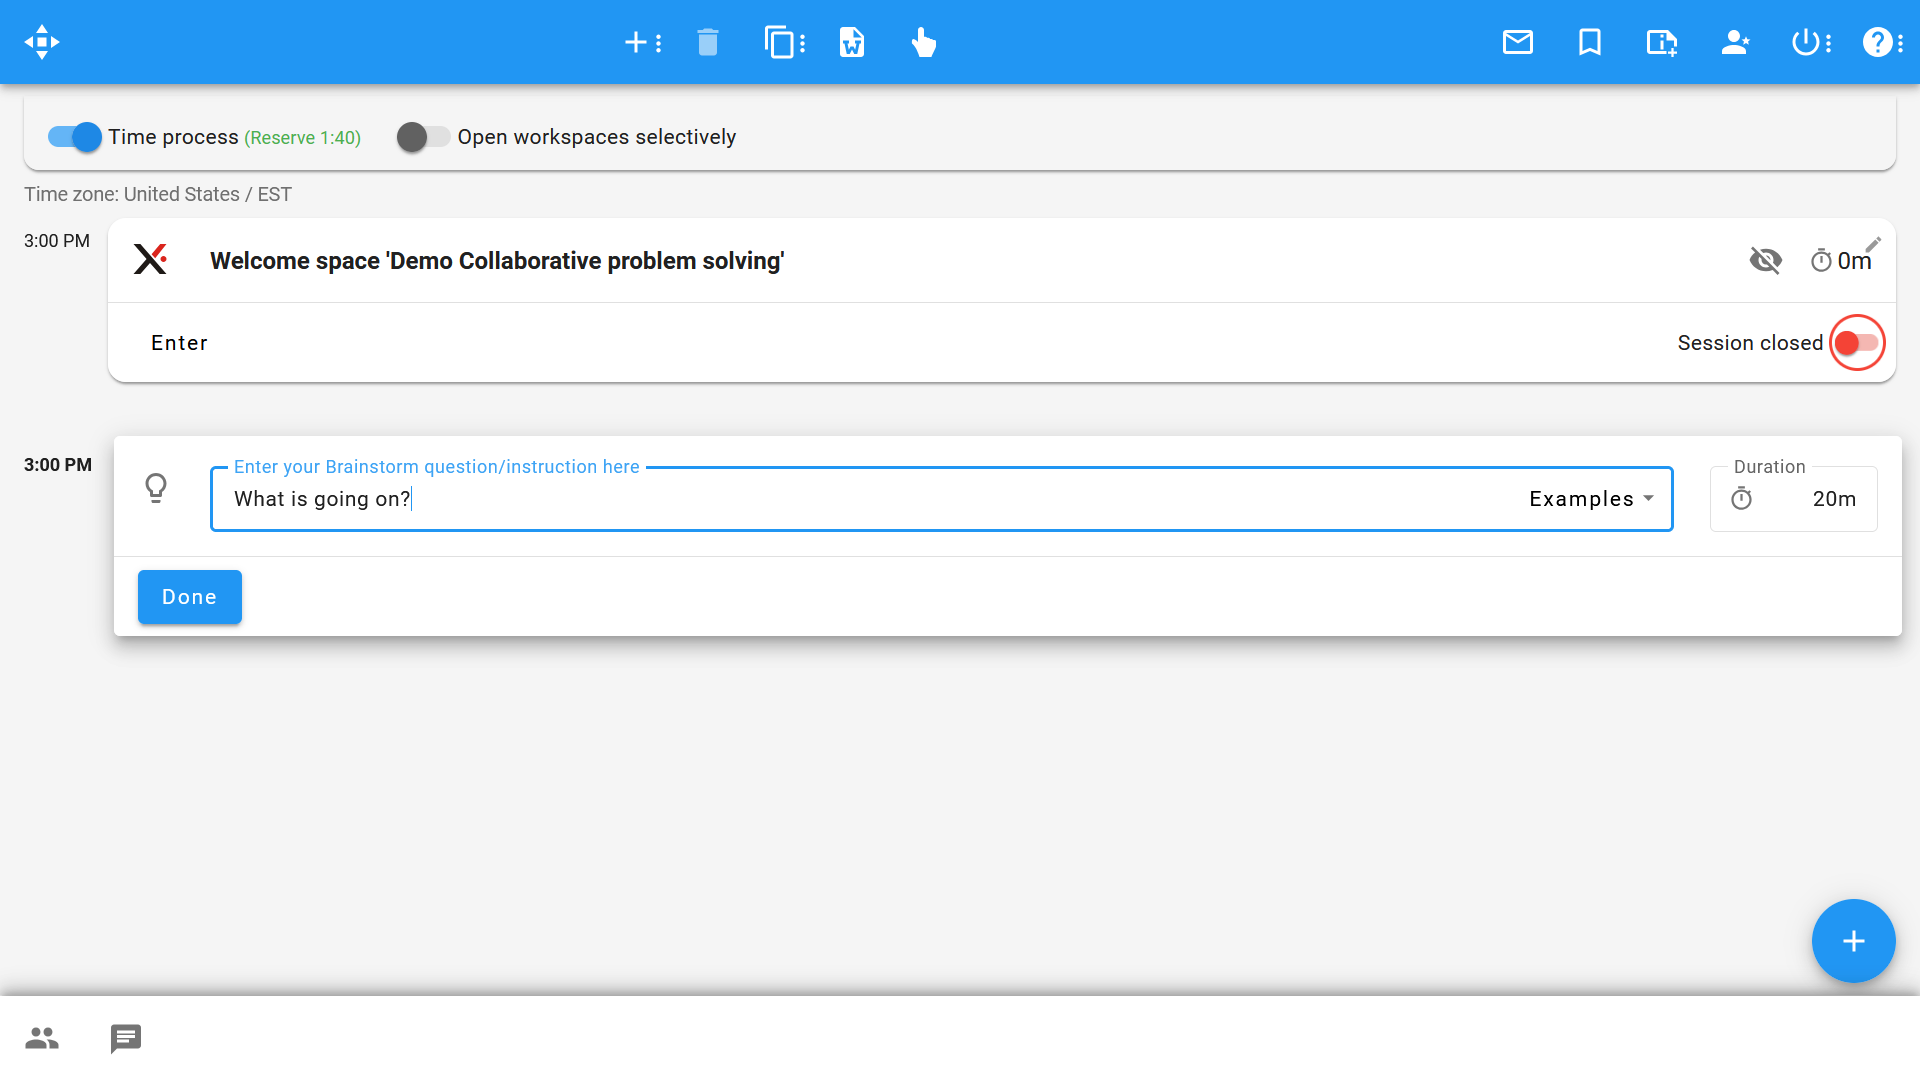
Task: Click the bookmark icon in header
Action: point(1590,42)
